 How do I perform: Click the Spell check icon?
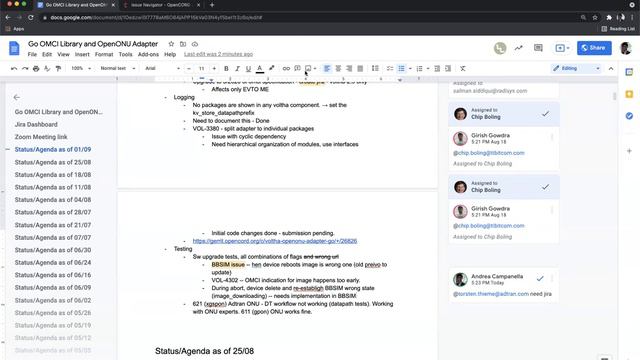coord(47,69)
